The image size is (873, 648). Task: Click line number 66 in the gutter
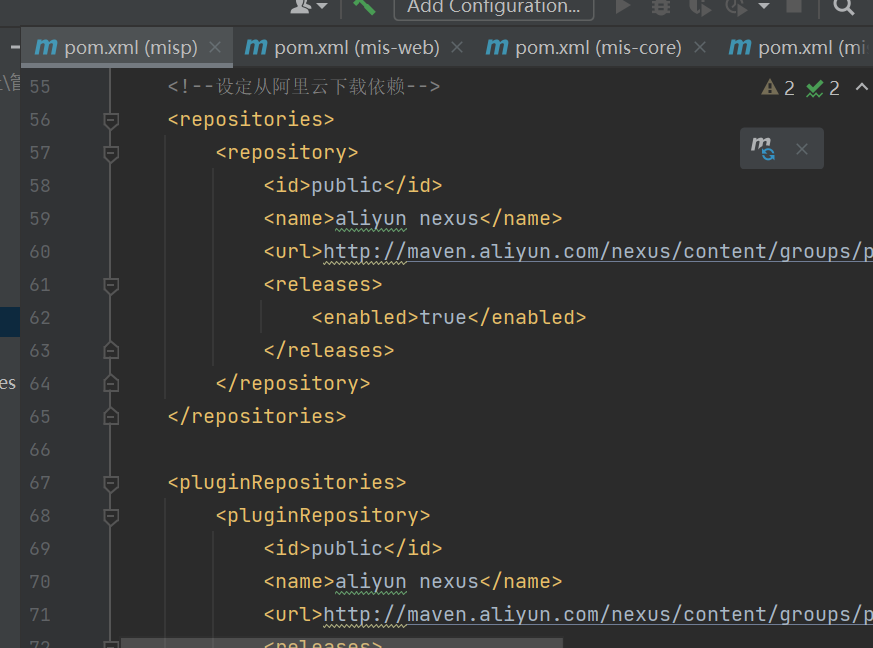[x=40, y=449]
